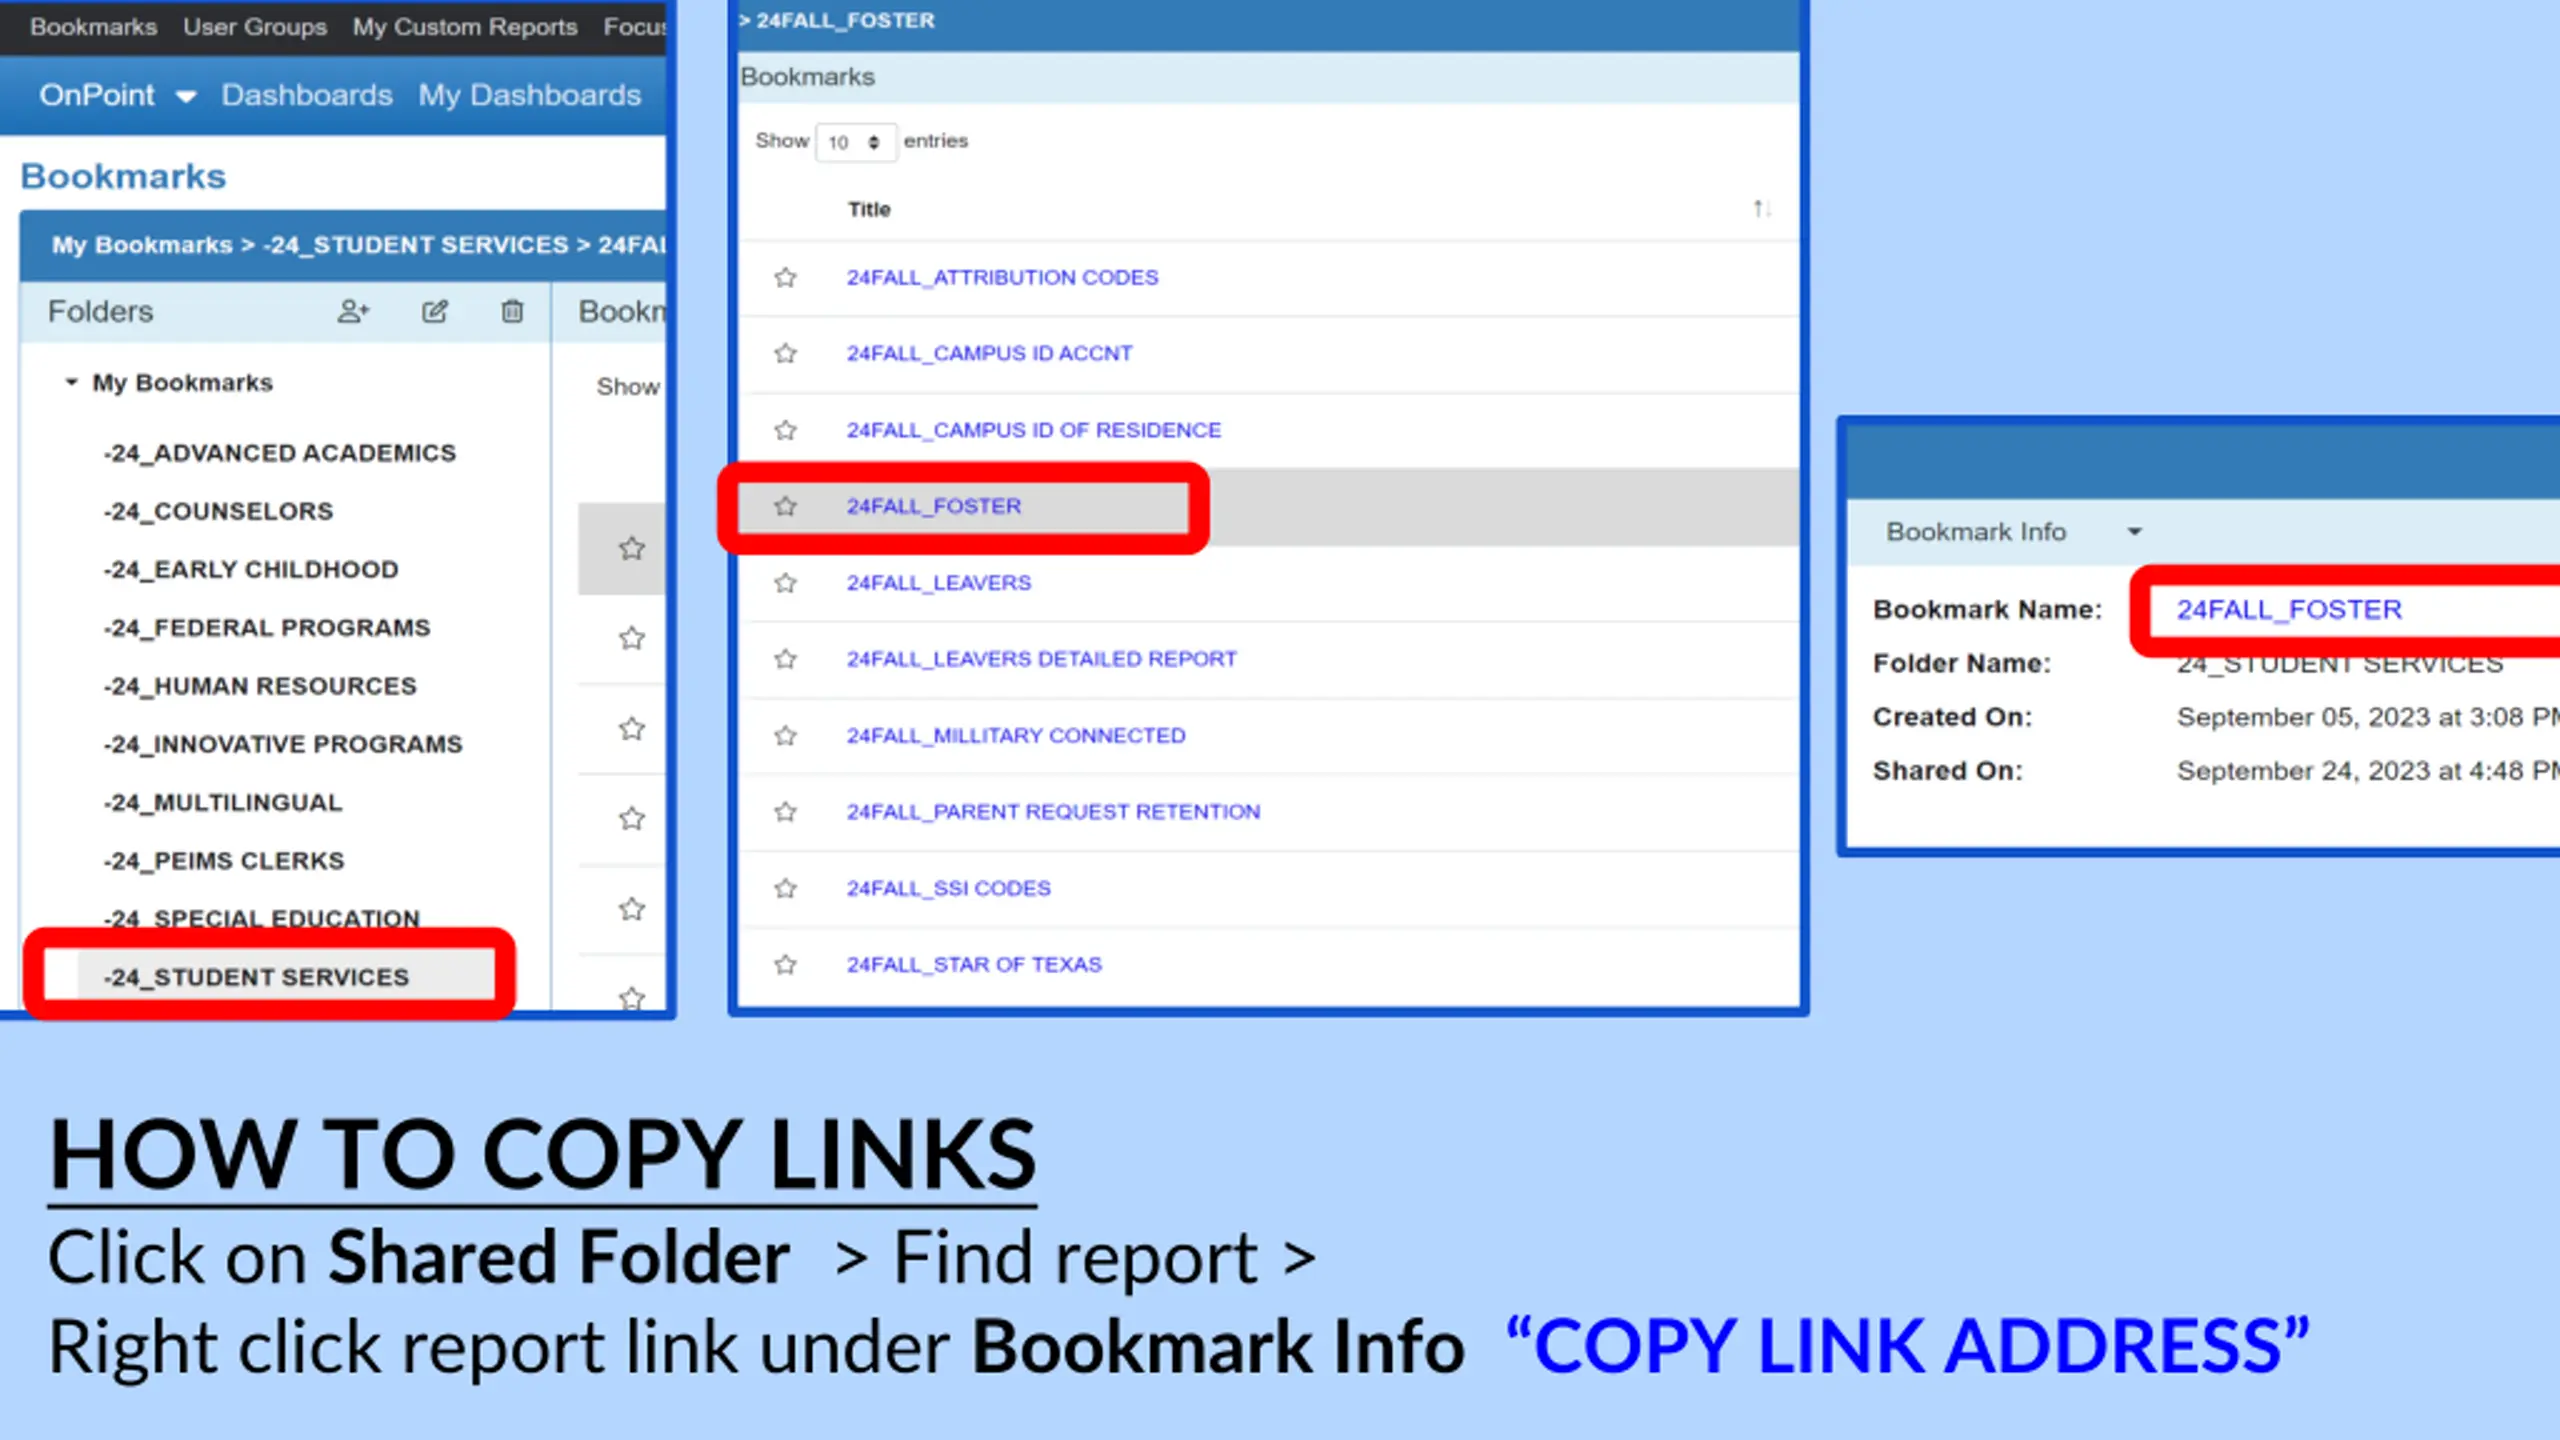
Task: Open the 24FALL_MILLITARY CONNECTED link
Action: pos(1016,736)
